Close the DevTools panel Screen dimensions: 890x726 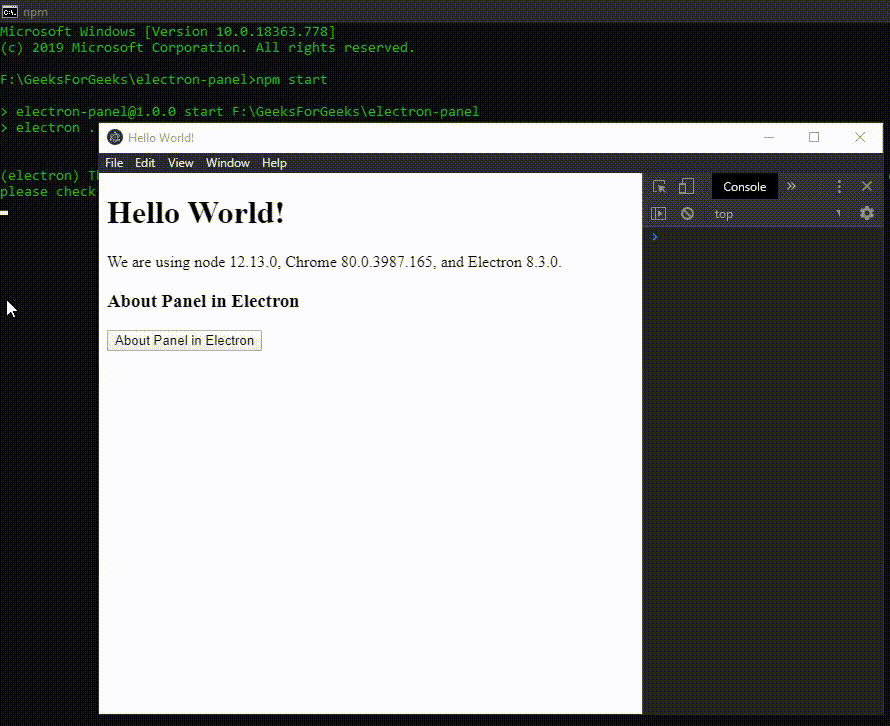[x=867, y=186]
